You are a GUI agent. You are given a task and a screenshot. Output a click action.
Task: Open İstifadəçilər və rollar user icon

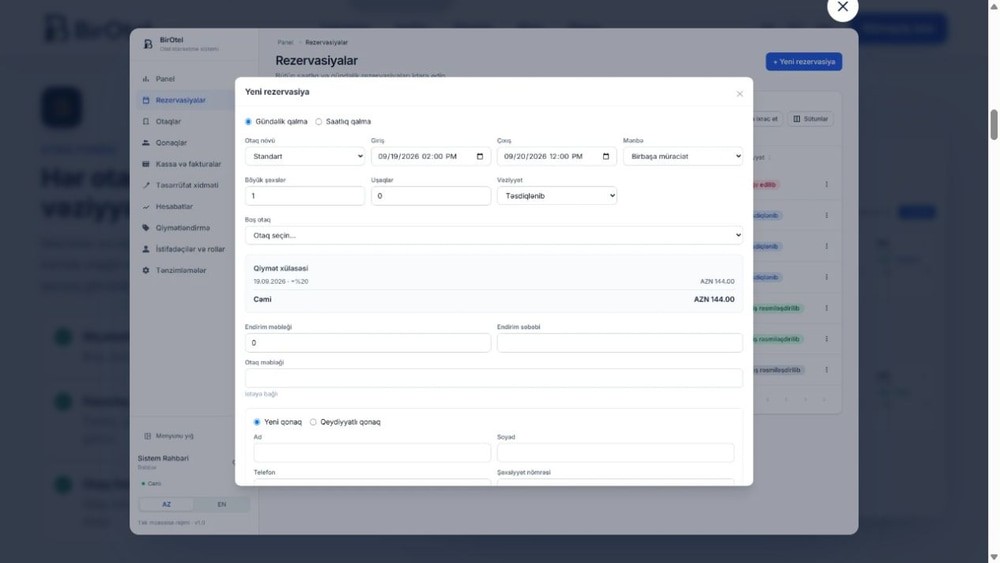pyautogui.click(x=145, y=249)
